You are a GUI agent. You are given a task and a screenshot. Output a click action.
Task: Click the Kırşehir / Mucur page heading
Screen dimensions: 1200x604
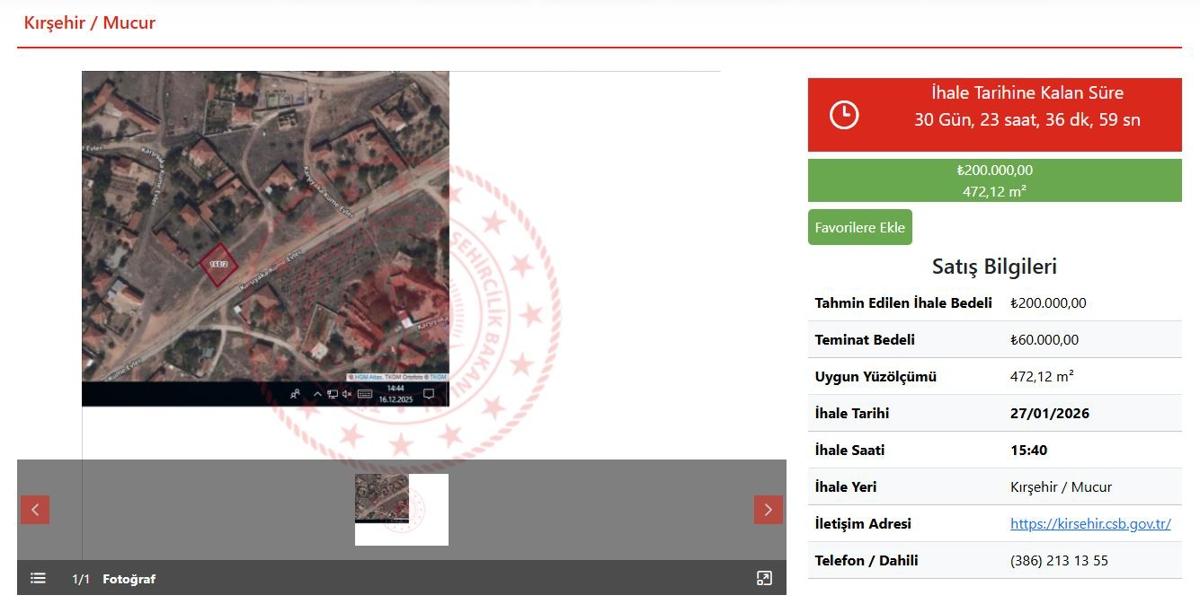click(x=90, y=22)
